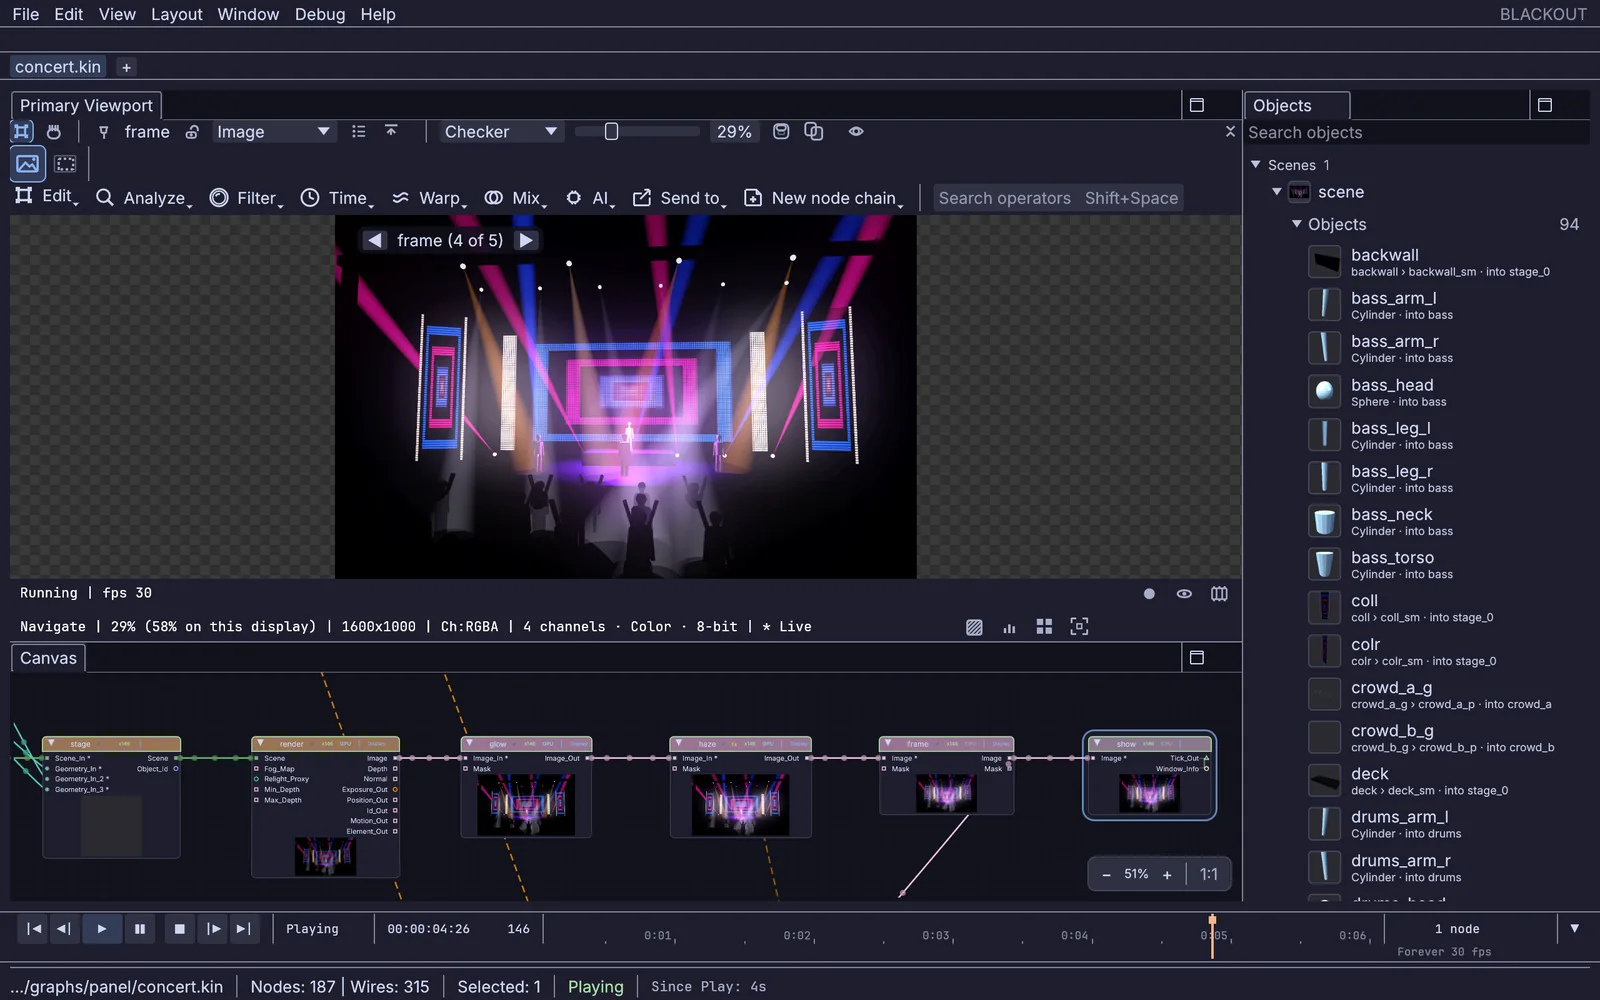Close the viewport toolbar with X

[1230, 131]
